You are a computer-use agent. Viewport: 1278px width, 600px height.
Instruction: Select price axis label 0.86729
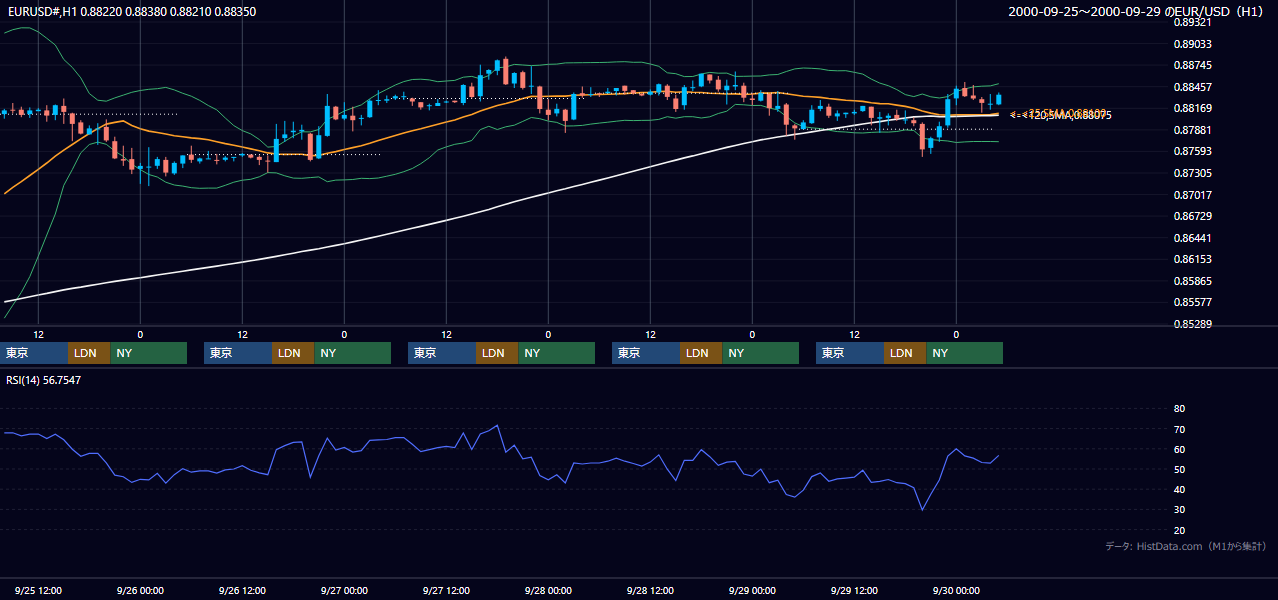tap(1192, 216)
